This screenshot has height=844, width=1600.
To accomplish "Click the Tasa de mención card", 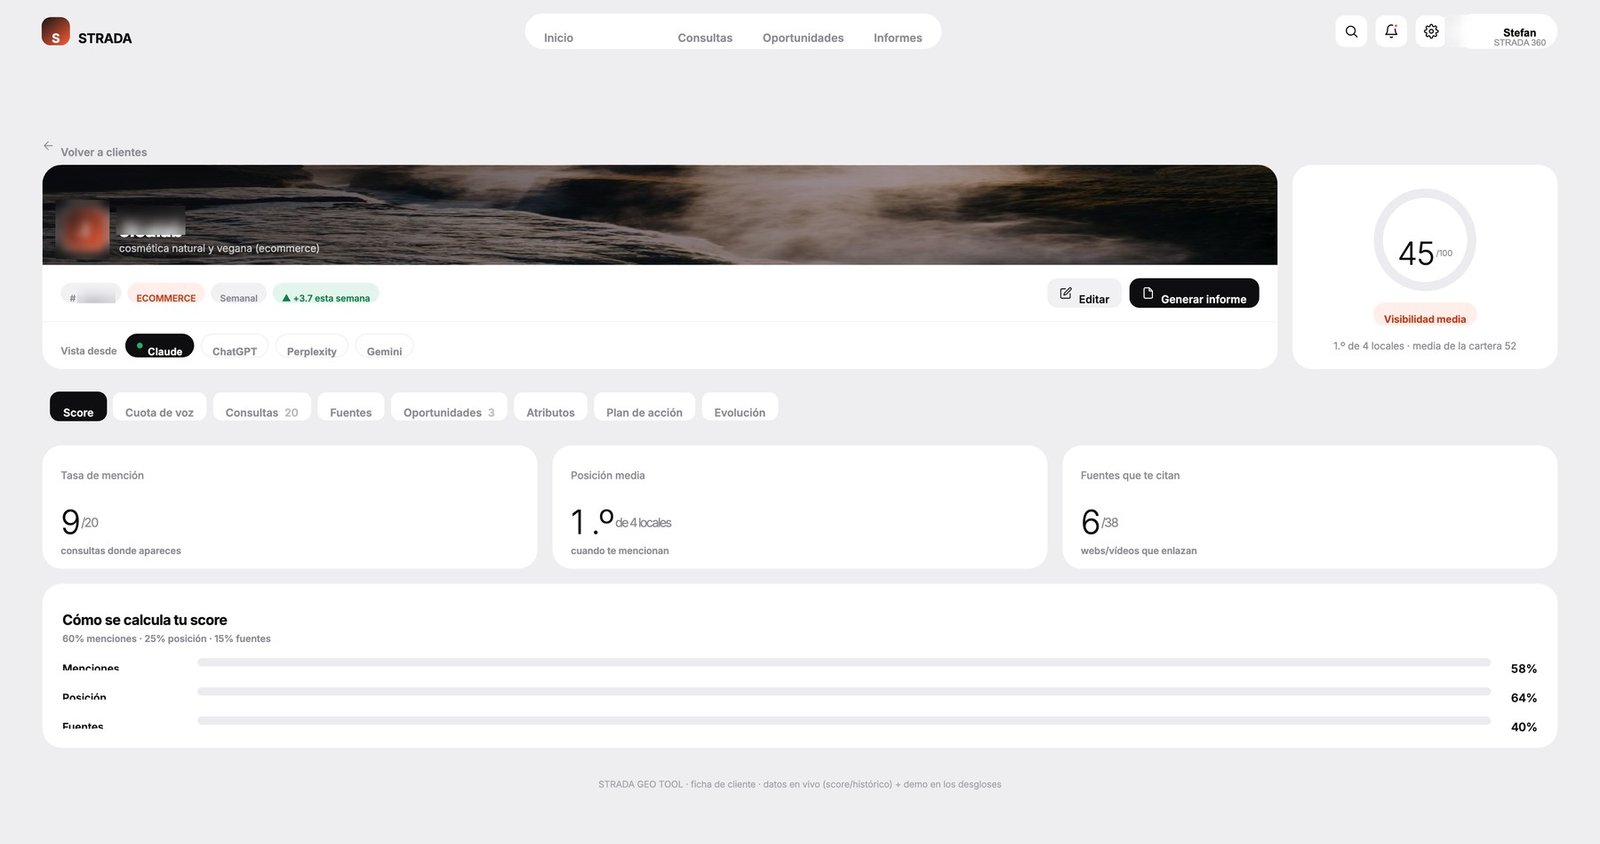I will point(290,507).
